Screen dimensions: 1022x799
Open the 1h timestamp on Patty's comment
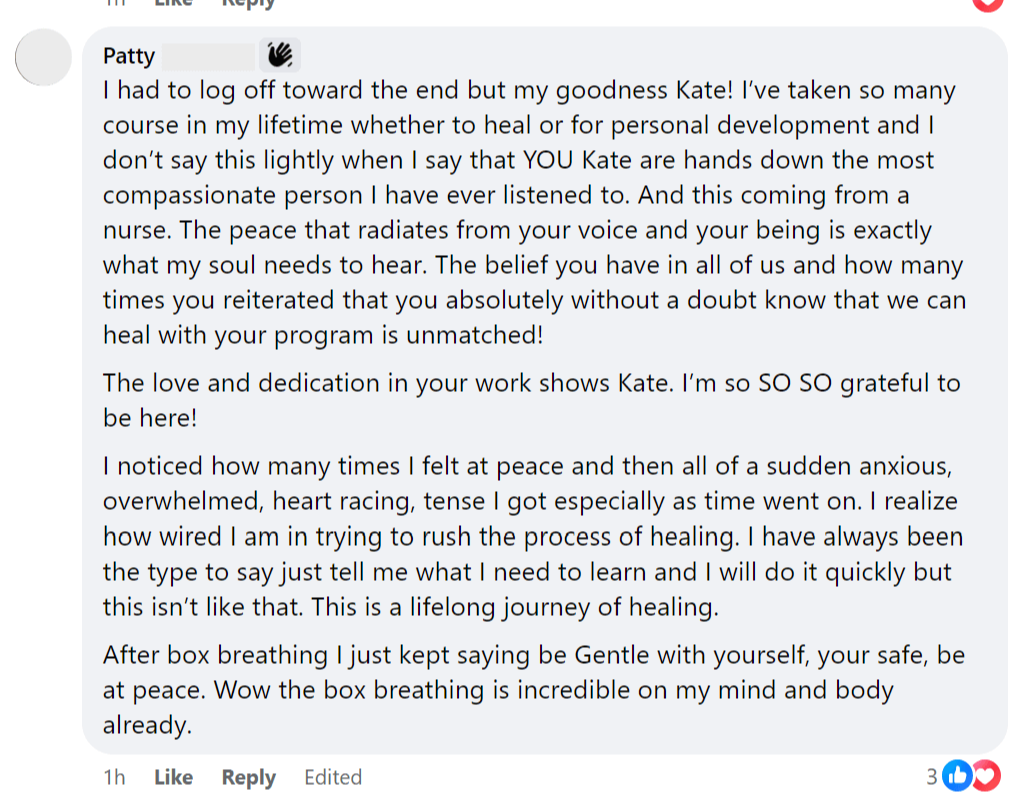tap(114, 777)
